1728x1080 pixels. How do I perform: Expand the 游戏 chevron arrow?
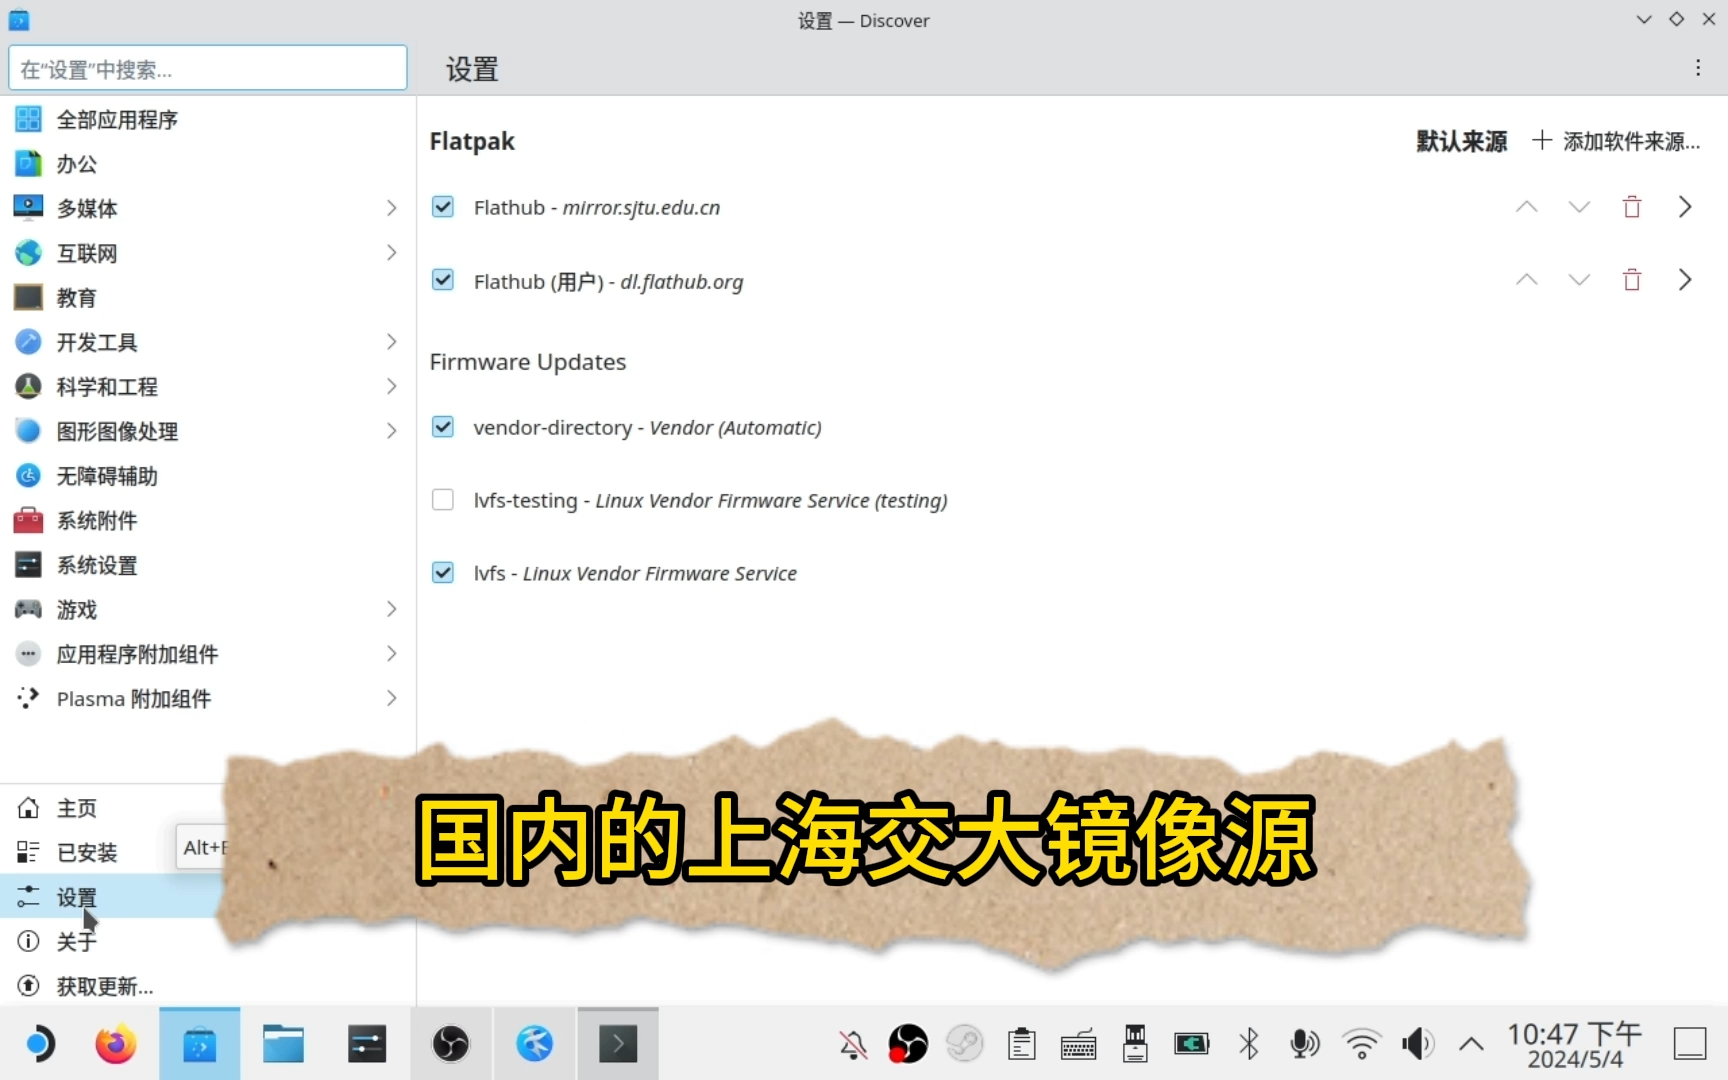(391, 609)
